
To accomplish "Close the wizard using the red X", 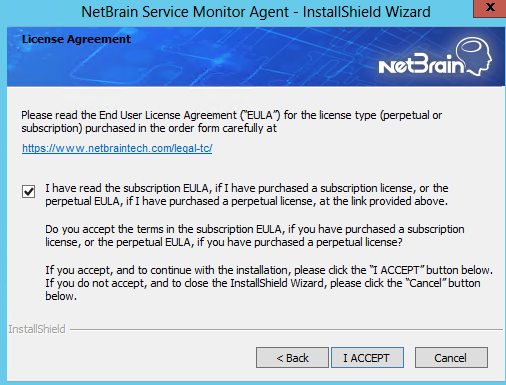I will pos(490,8).
